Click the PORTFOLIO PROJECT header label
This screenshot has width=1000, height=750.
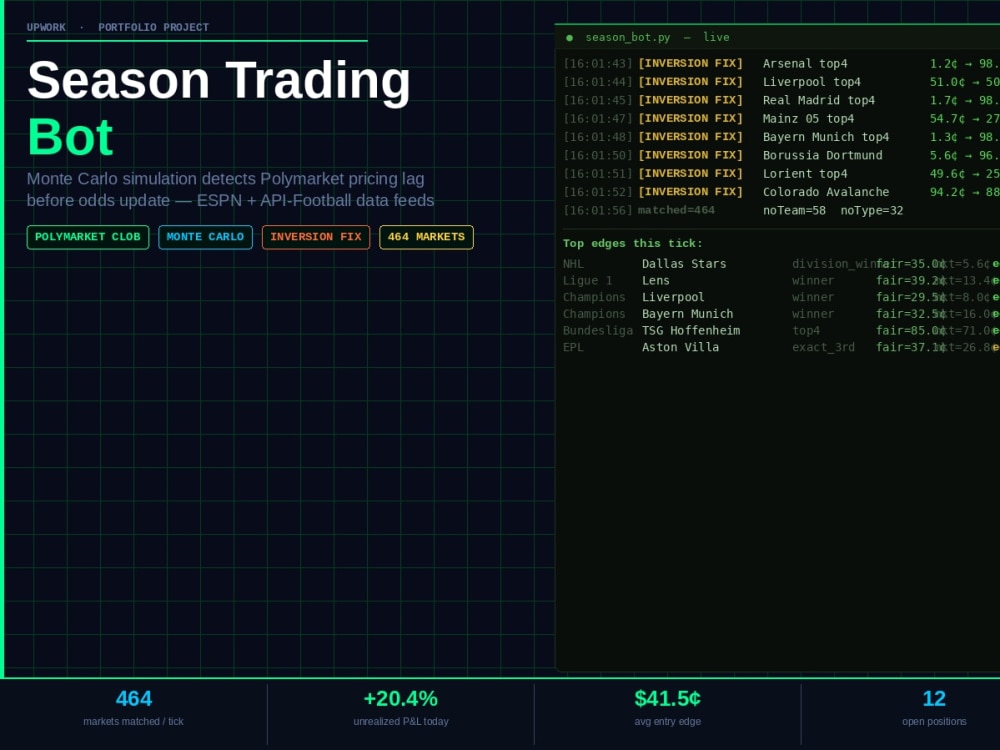pos(153,27)
